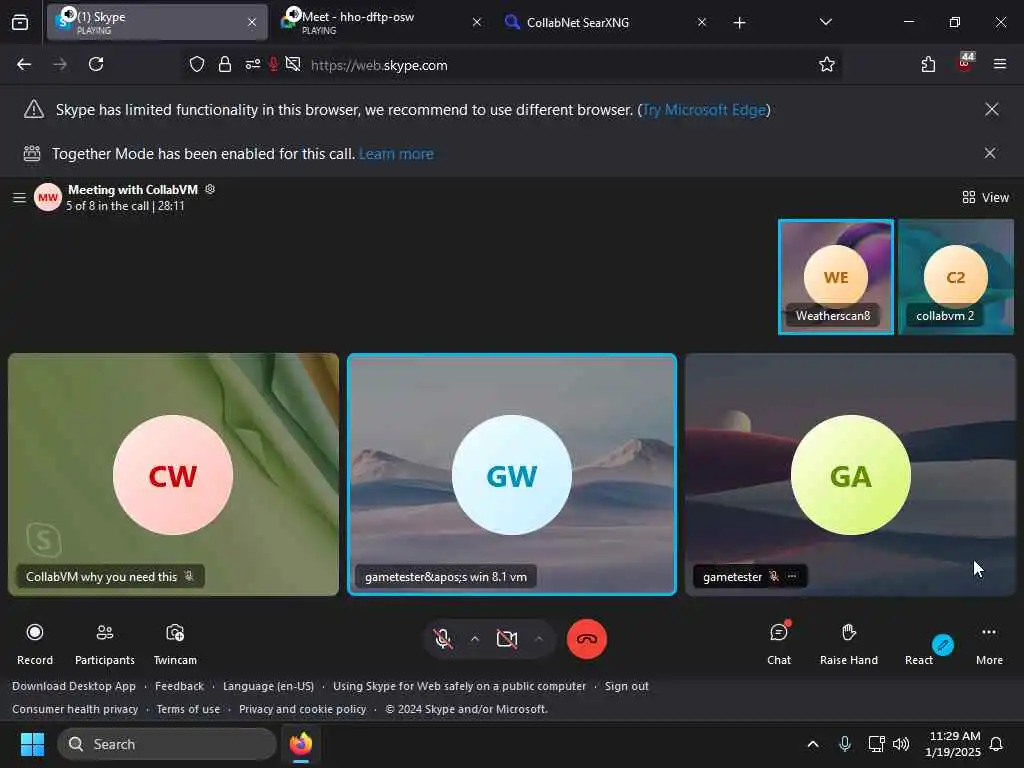Reload the current page
Screen dimensions: 1024x768
coord(96,64)
